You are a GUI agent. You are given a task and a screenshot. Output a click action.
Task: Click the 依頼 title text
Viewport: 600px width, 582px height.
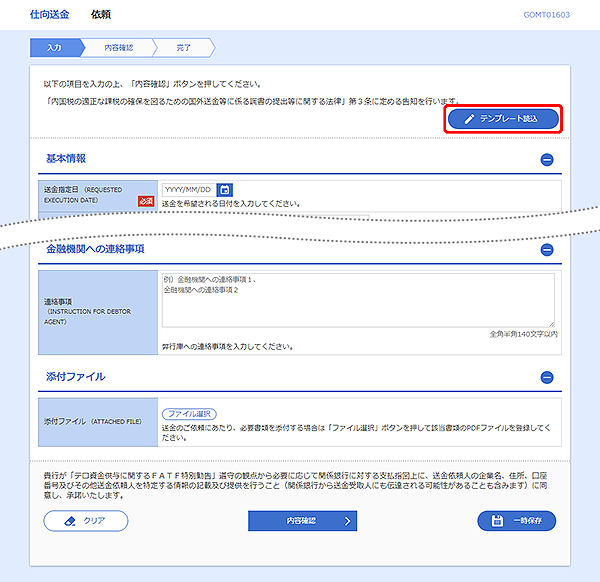pos(101,15)
